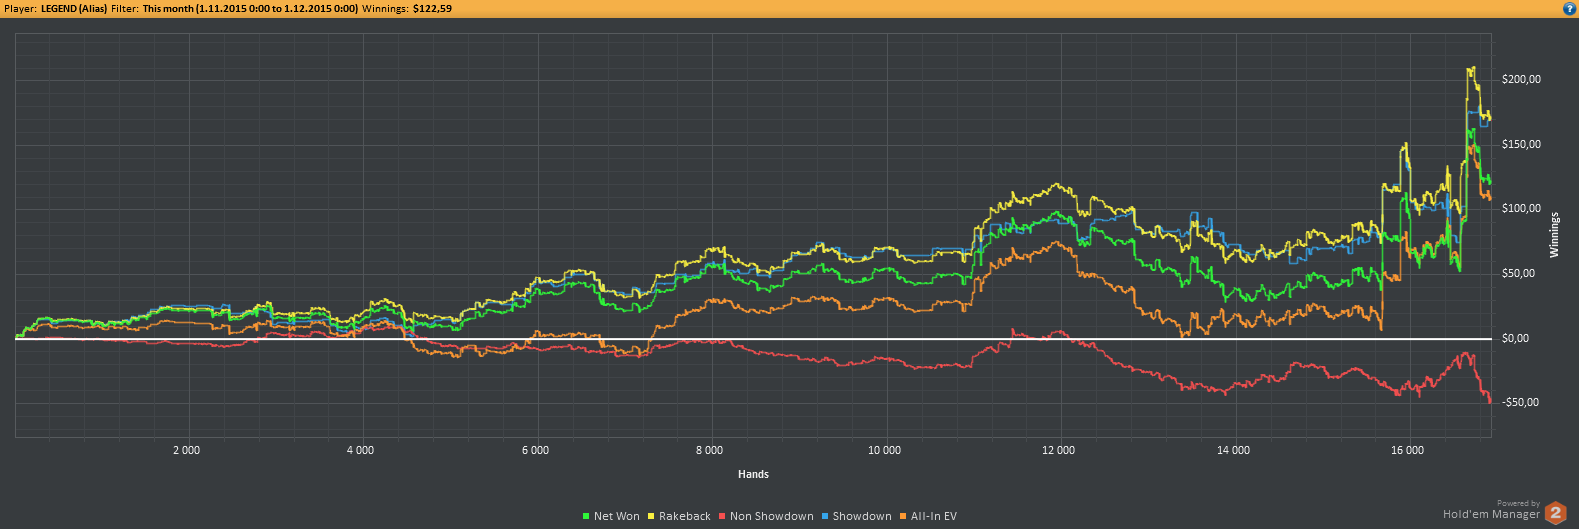Toggle the Rakeback legend series

point(679,516)
